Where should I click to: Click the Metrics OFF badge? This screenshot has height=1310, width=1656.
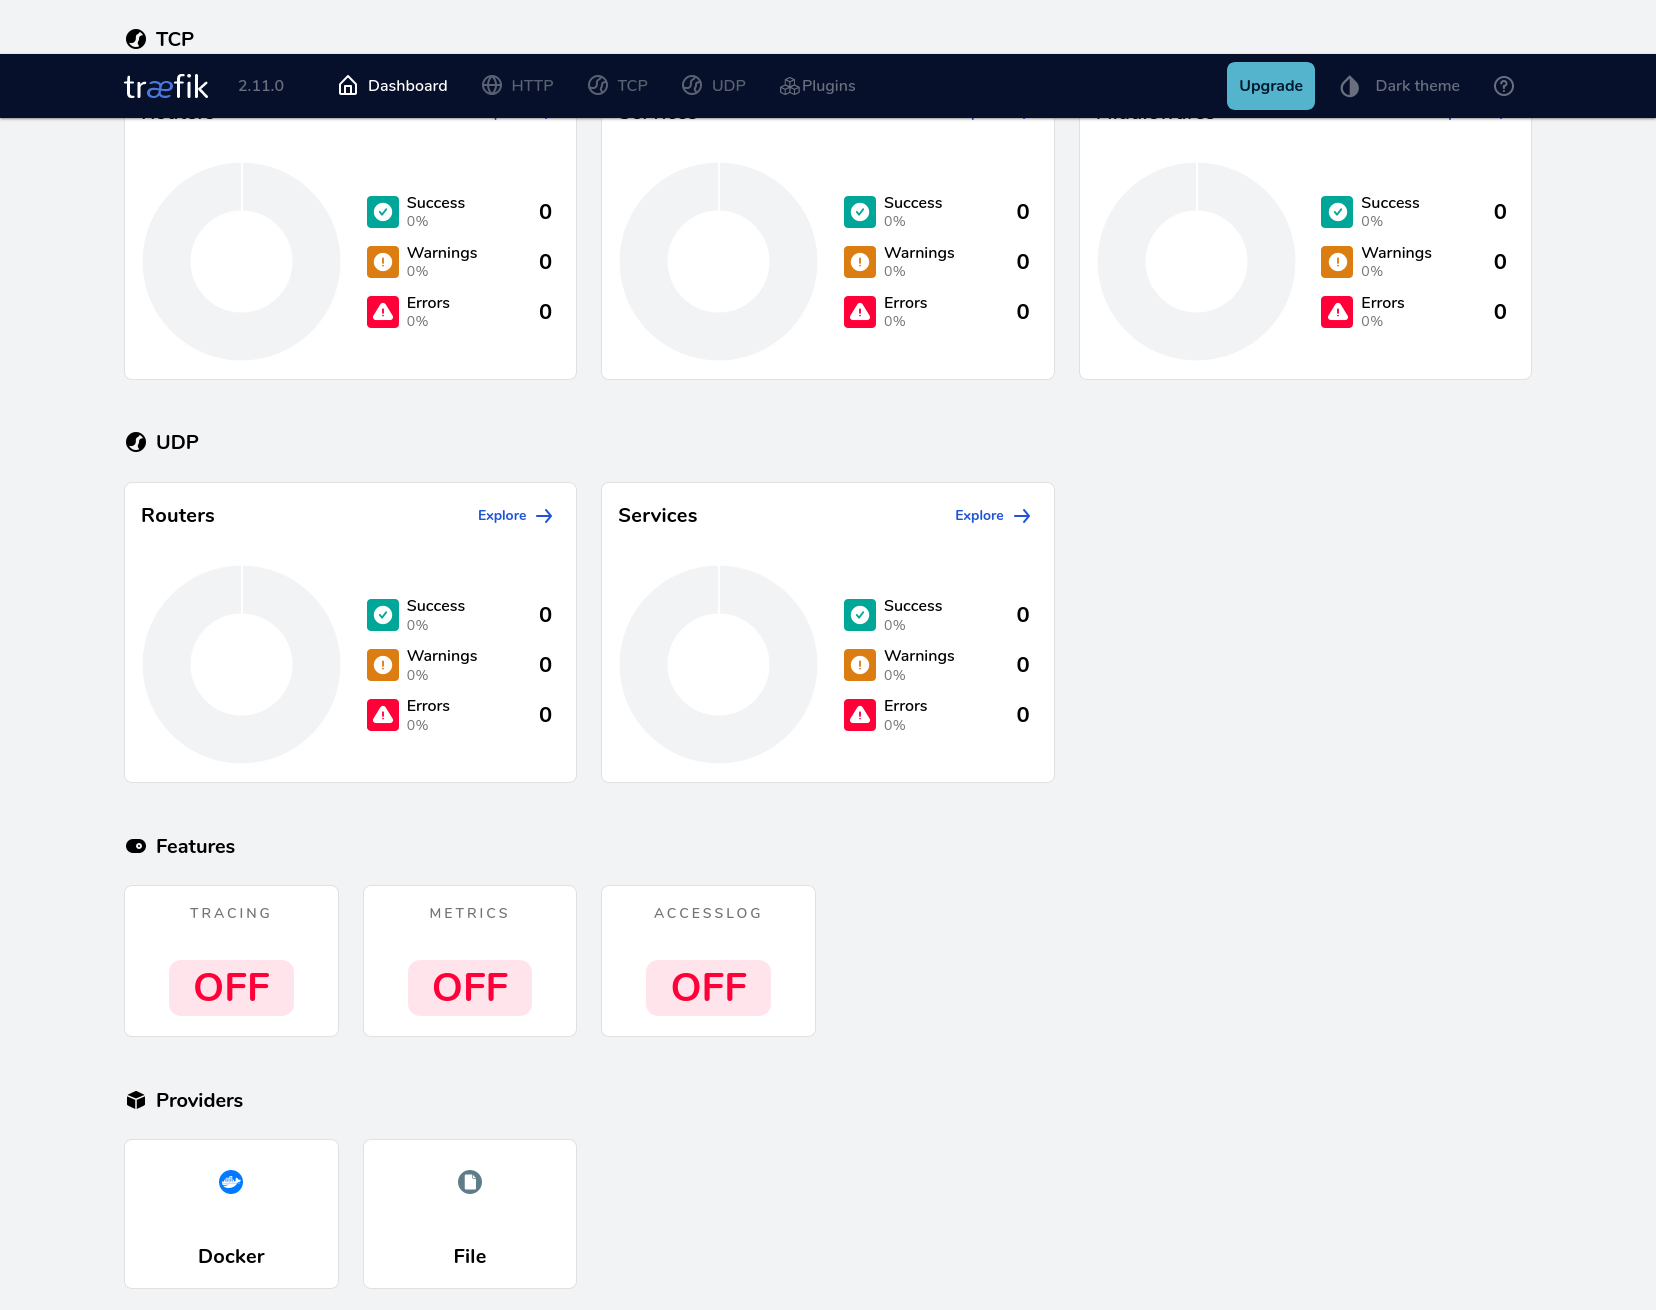point(470,988)
